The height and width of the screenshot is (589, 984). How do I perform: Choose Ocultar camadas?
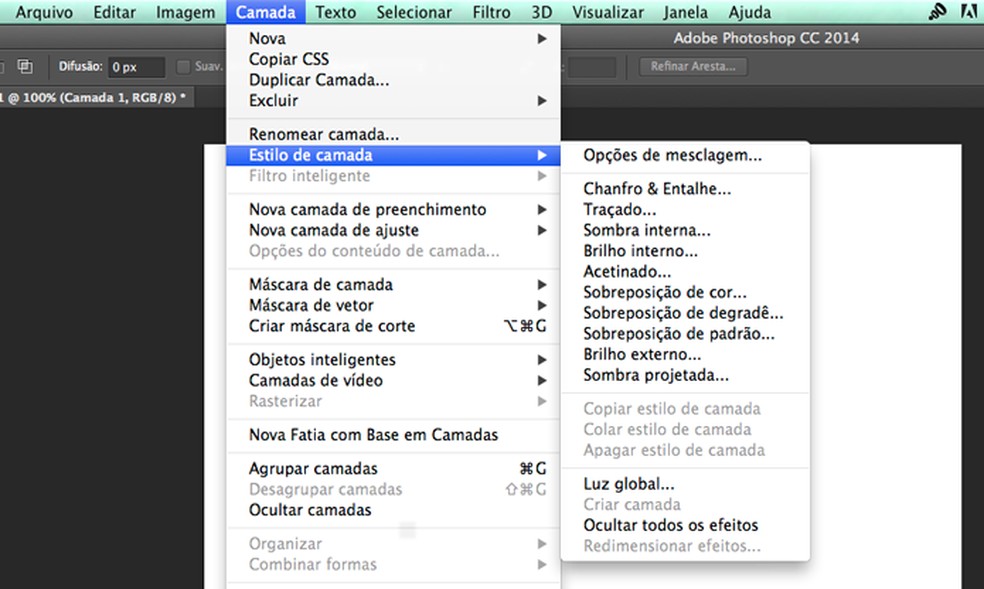(x=393, y=510)
